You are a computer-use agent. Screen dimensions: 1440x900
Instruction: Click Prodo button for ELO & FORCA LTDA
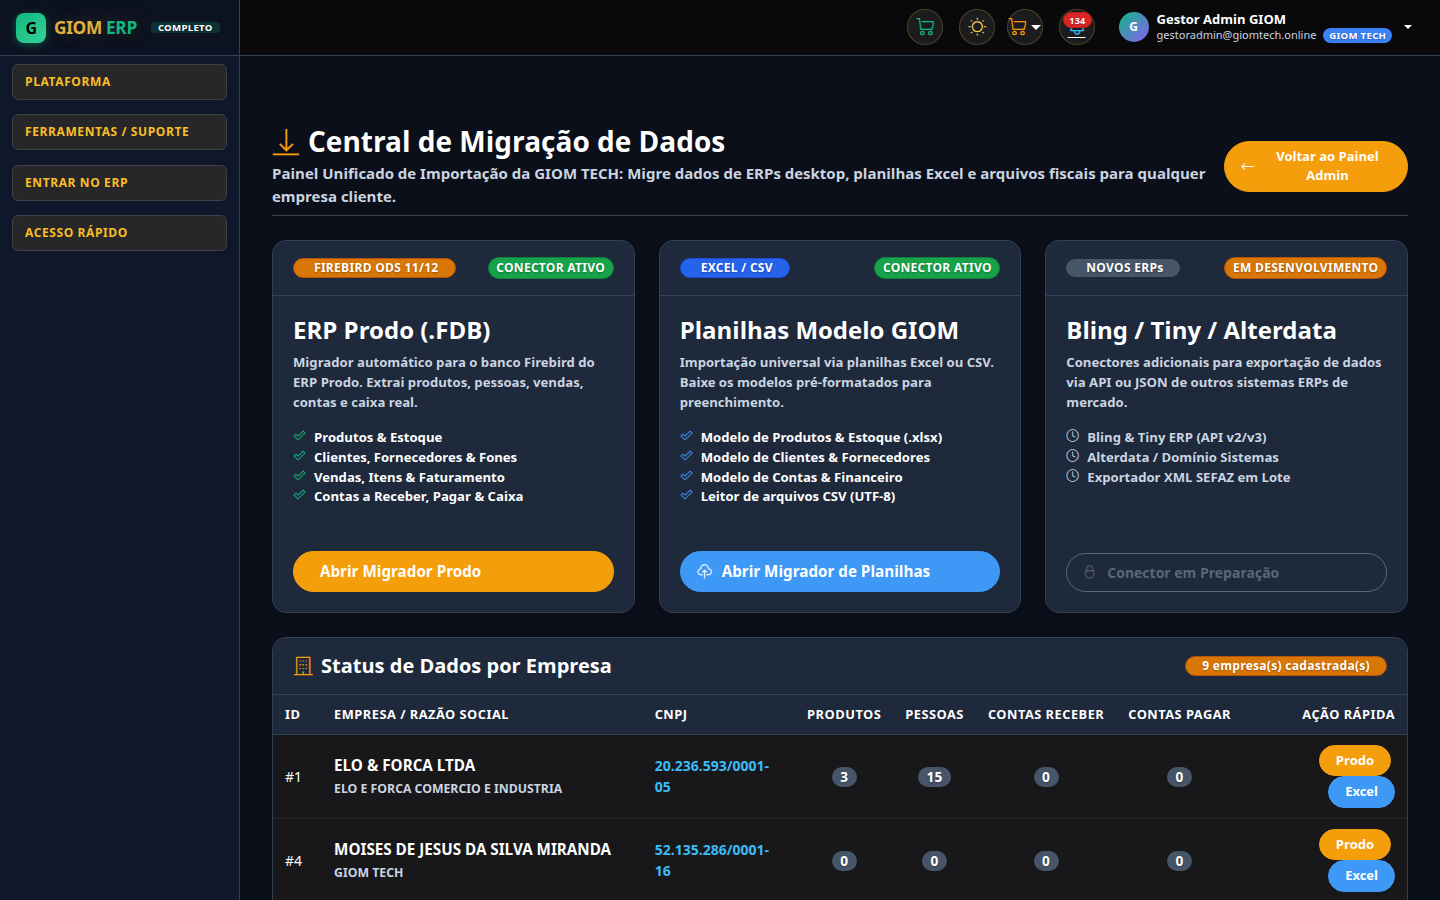(x=1355, y=761)
